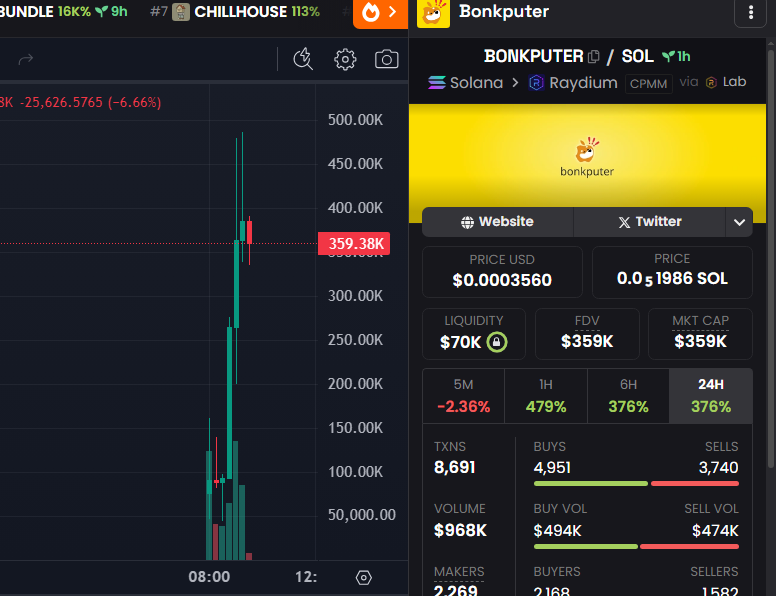Click the Bonkputer avatar logo in header

pyautogui.click(x=434, y=13)
